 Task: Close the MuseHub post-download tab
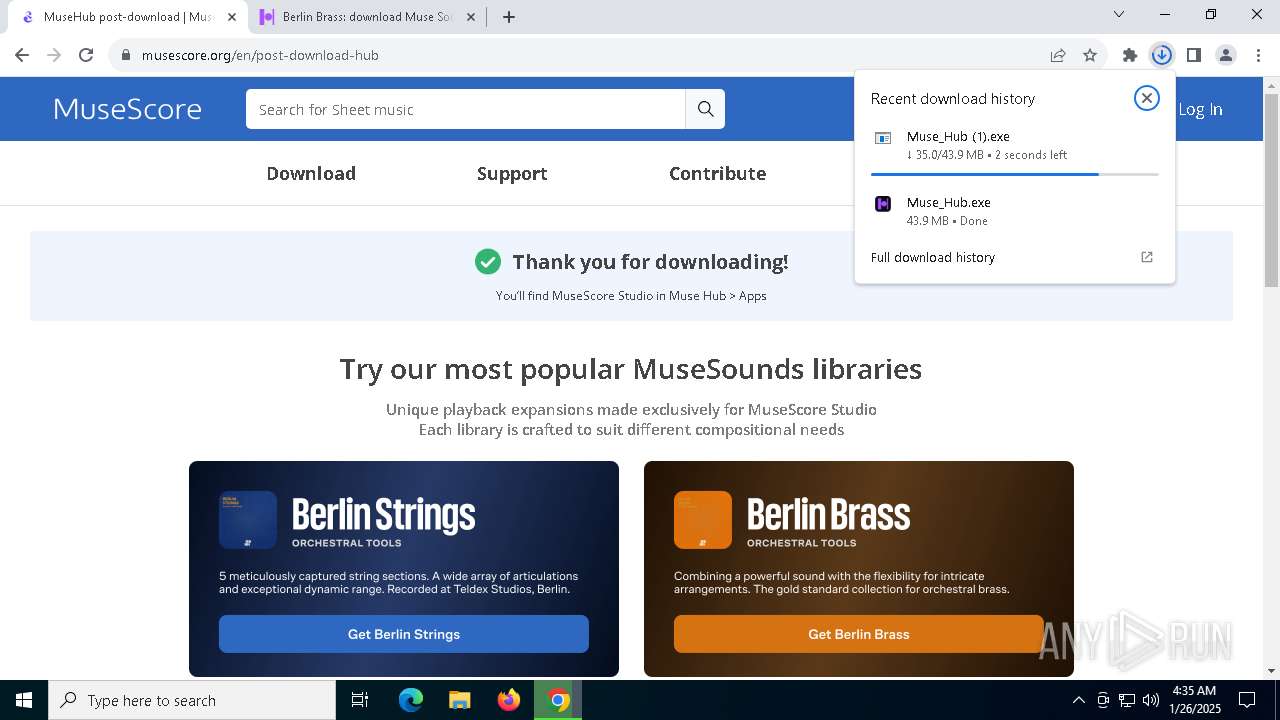coord(231,17)
